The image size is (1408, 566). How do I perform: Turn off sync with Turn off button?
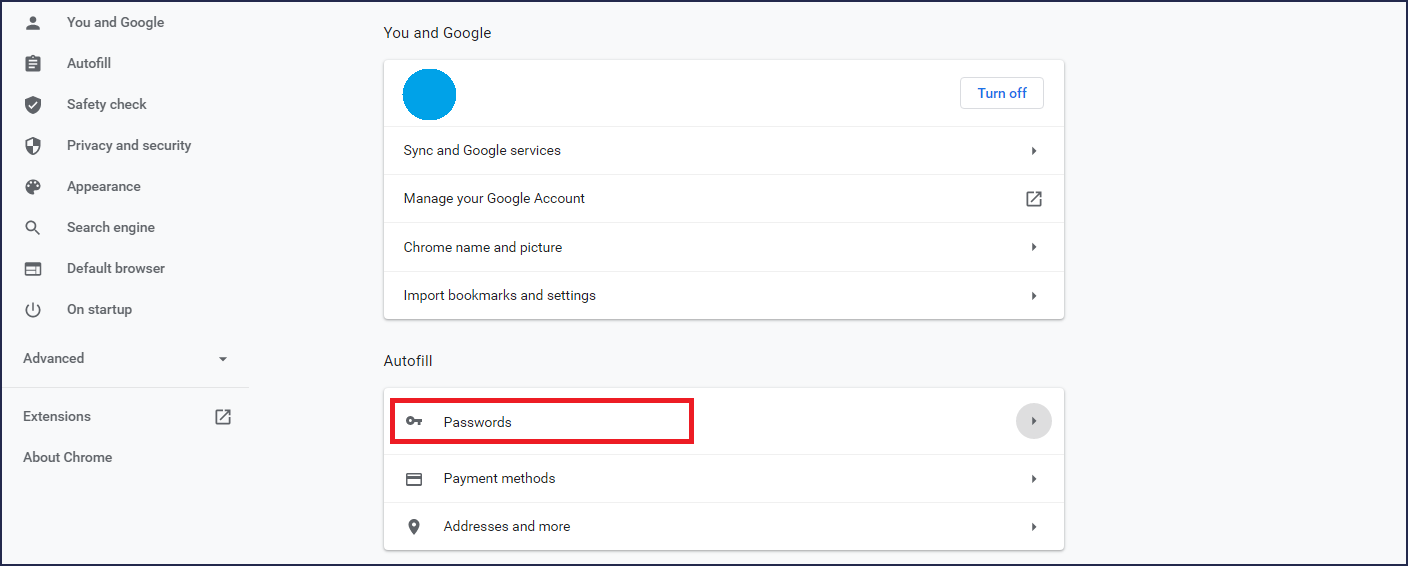click(x=1002, y=93)
